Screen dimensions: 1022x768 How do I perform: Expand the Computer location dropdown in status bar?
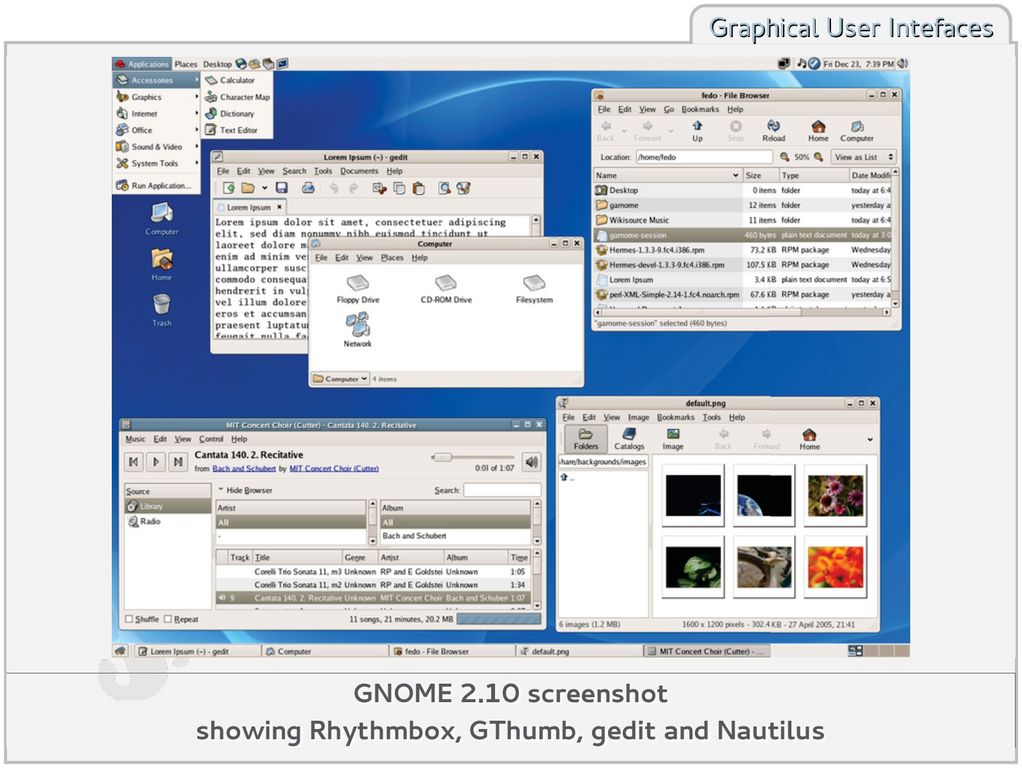[340, 378]
